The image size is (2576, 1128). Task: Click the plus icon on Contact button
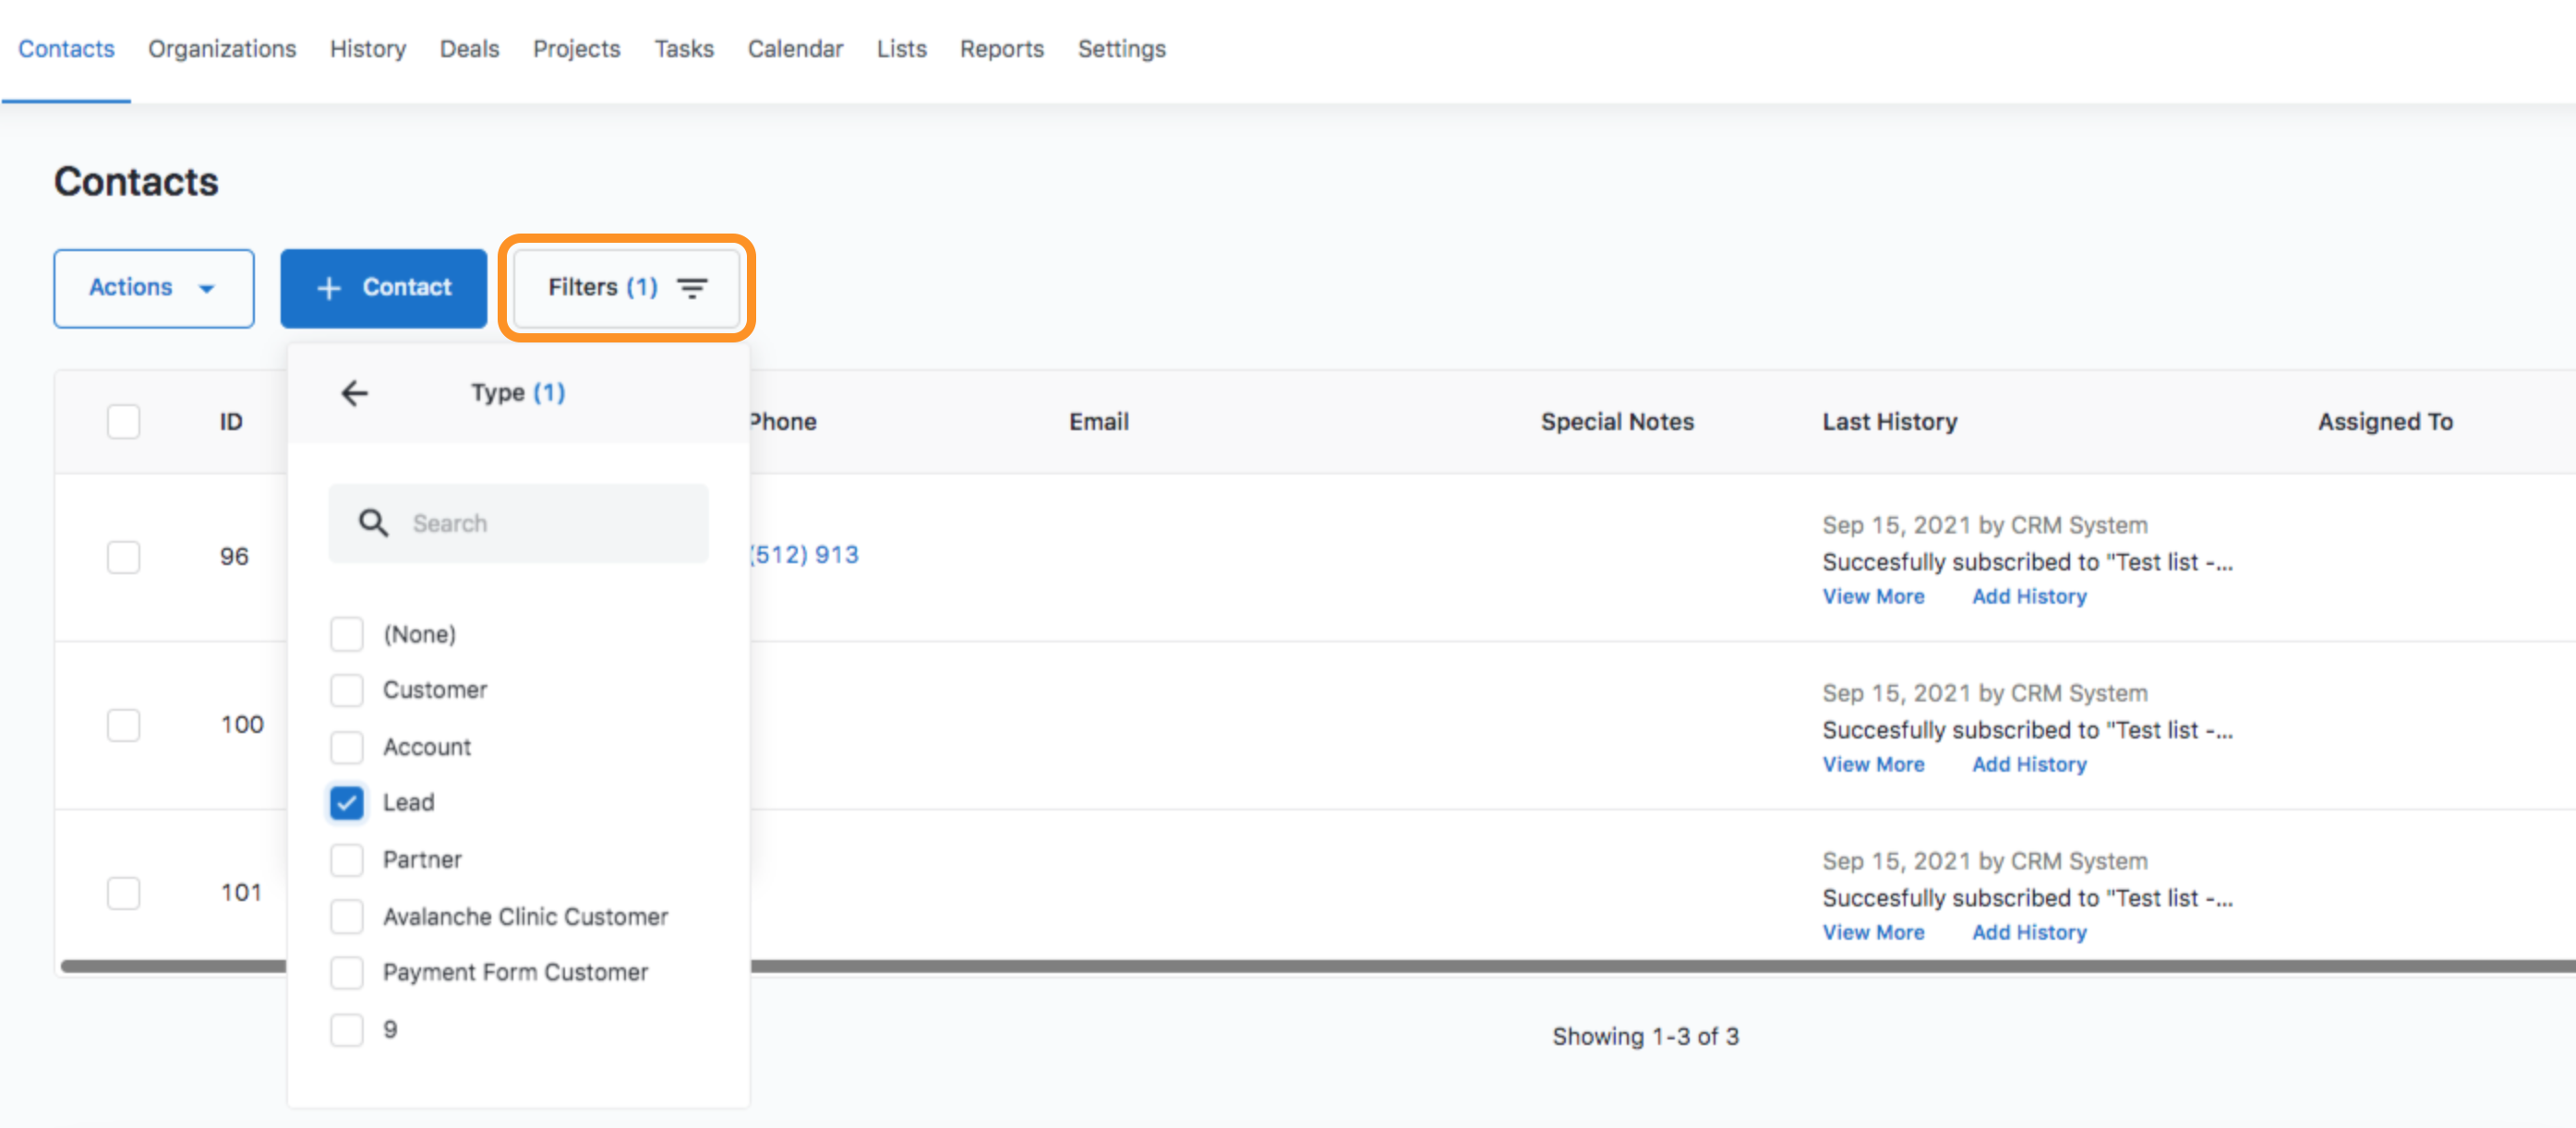tap(329, 288)
